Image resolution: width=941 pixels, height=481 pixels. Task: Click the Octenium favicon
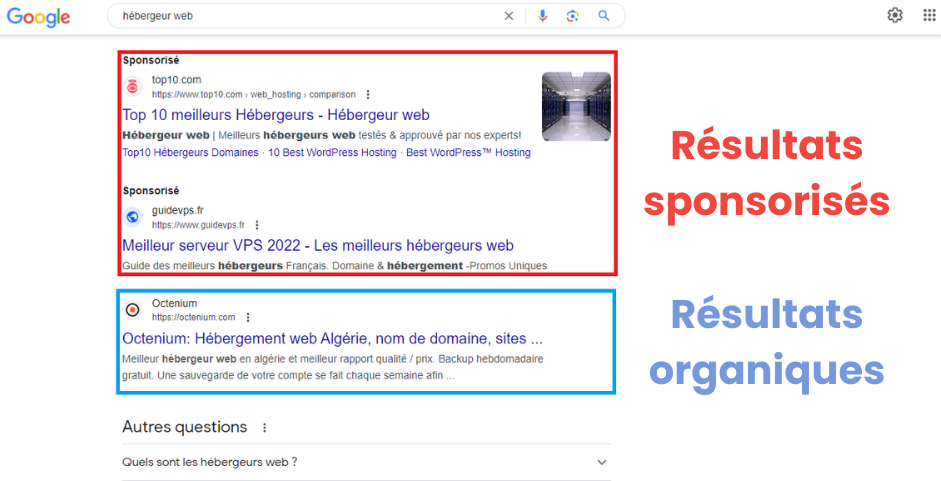point(133,310)
